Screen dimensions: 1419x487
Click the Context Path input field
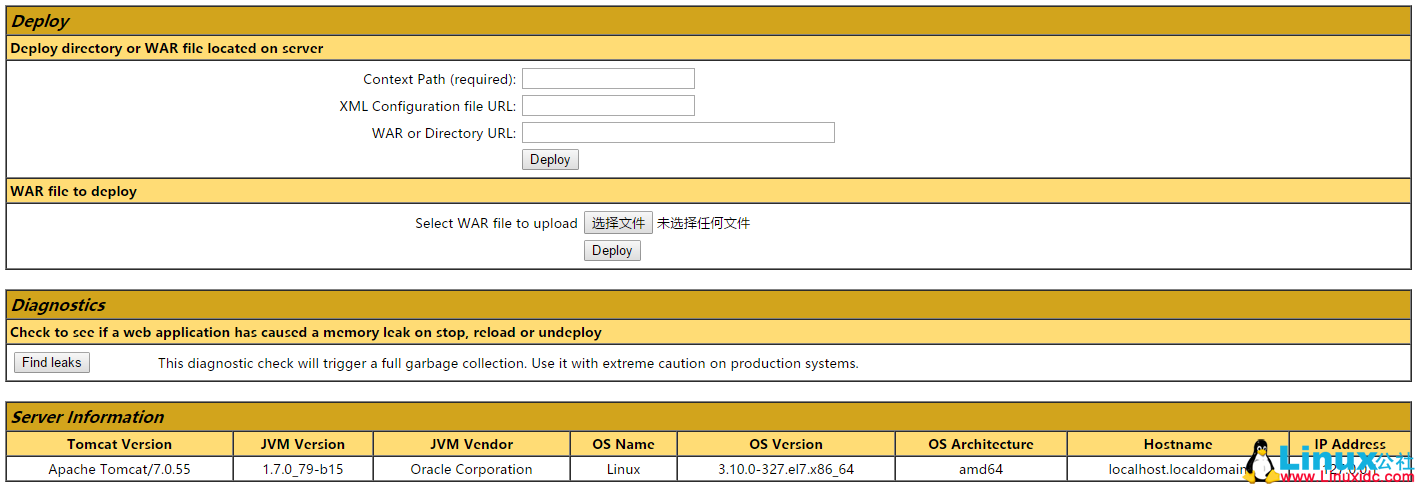[x=608, y=79]
